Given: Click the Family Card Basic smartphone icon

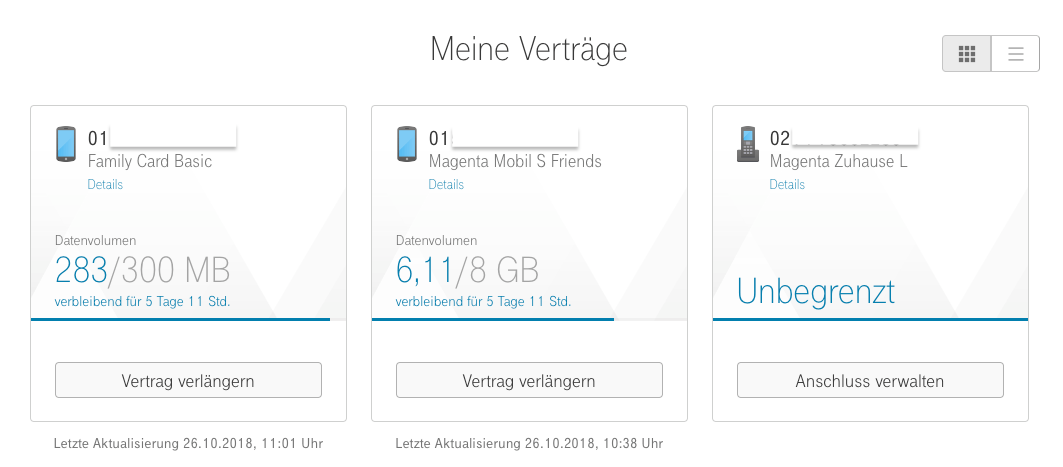Looking at the screenshot, I should [x=66, y=144].
